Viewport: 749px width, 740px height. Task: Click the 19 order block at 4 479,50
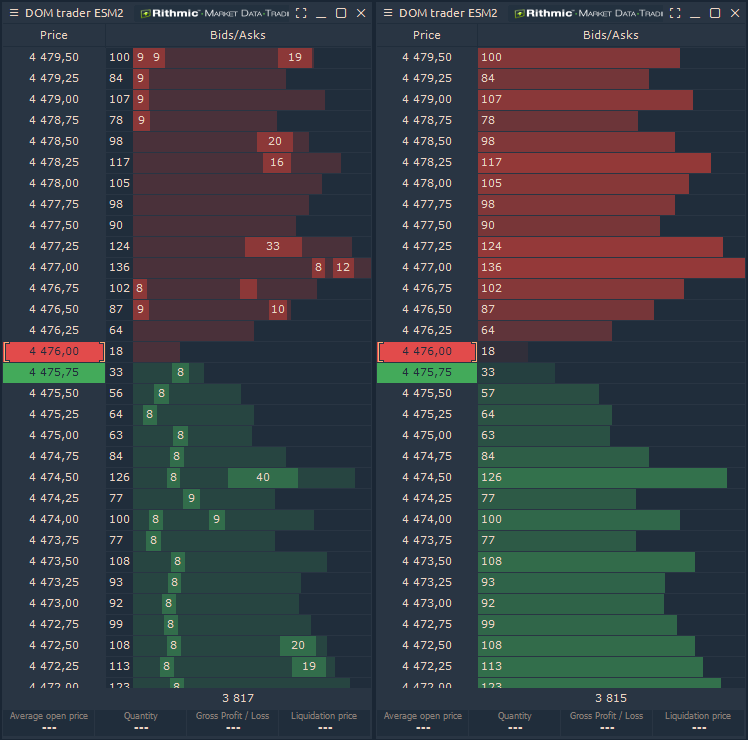click(x=294, y=58)
